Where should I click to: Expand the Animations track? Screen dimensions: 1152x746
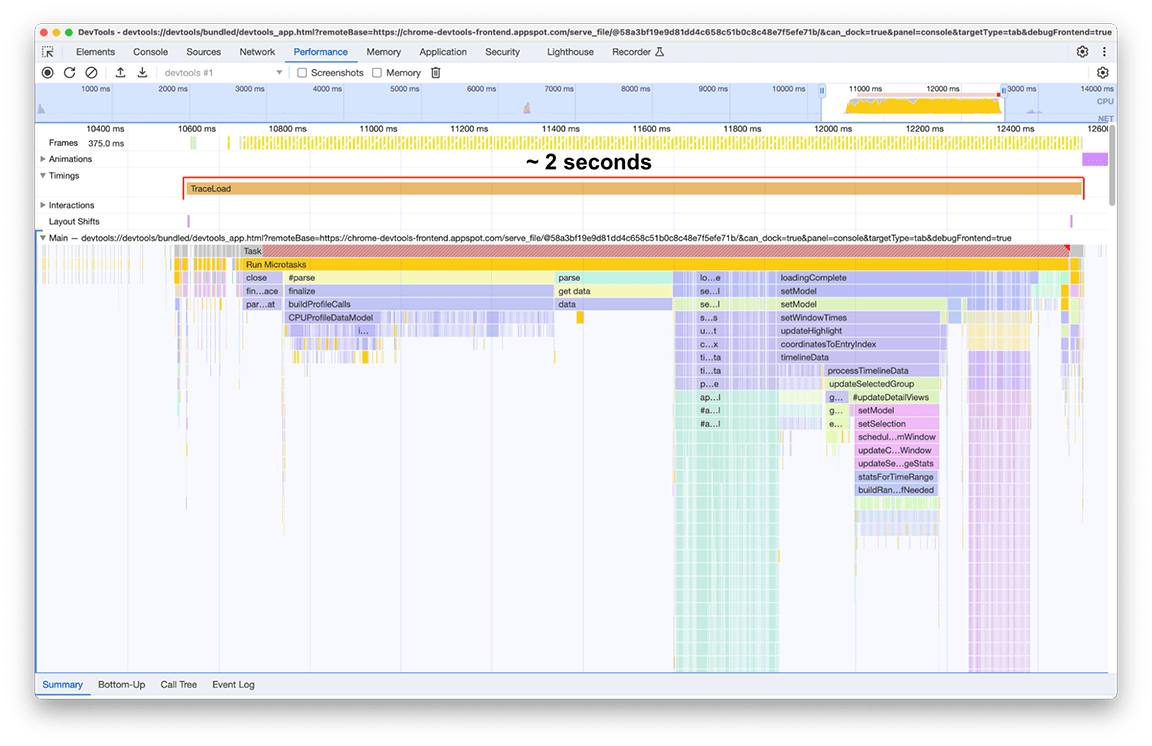pos(44,158)
